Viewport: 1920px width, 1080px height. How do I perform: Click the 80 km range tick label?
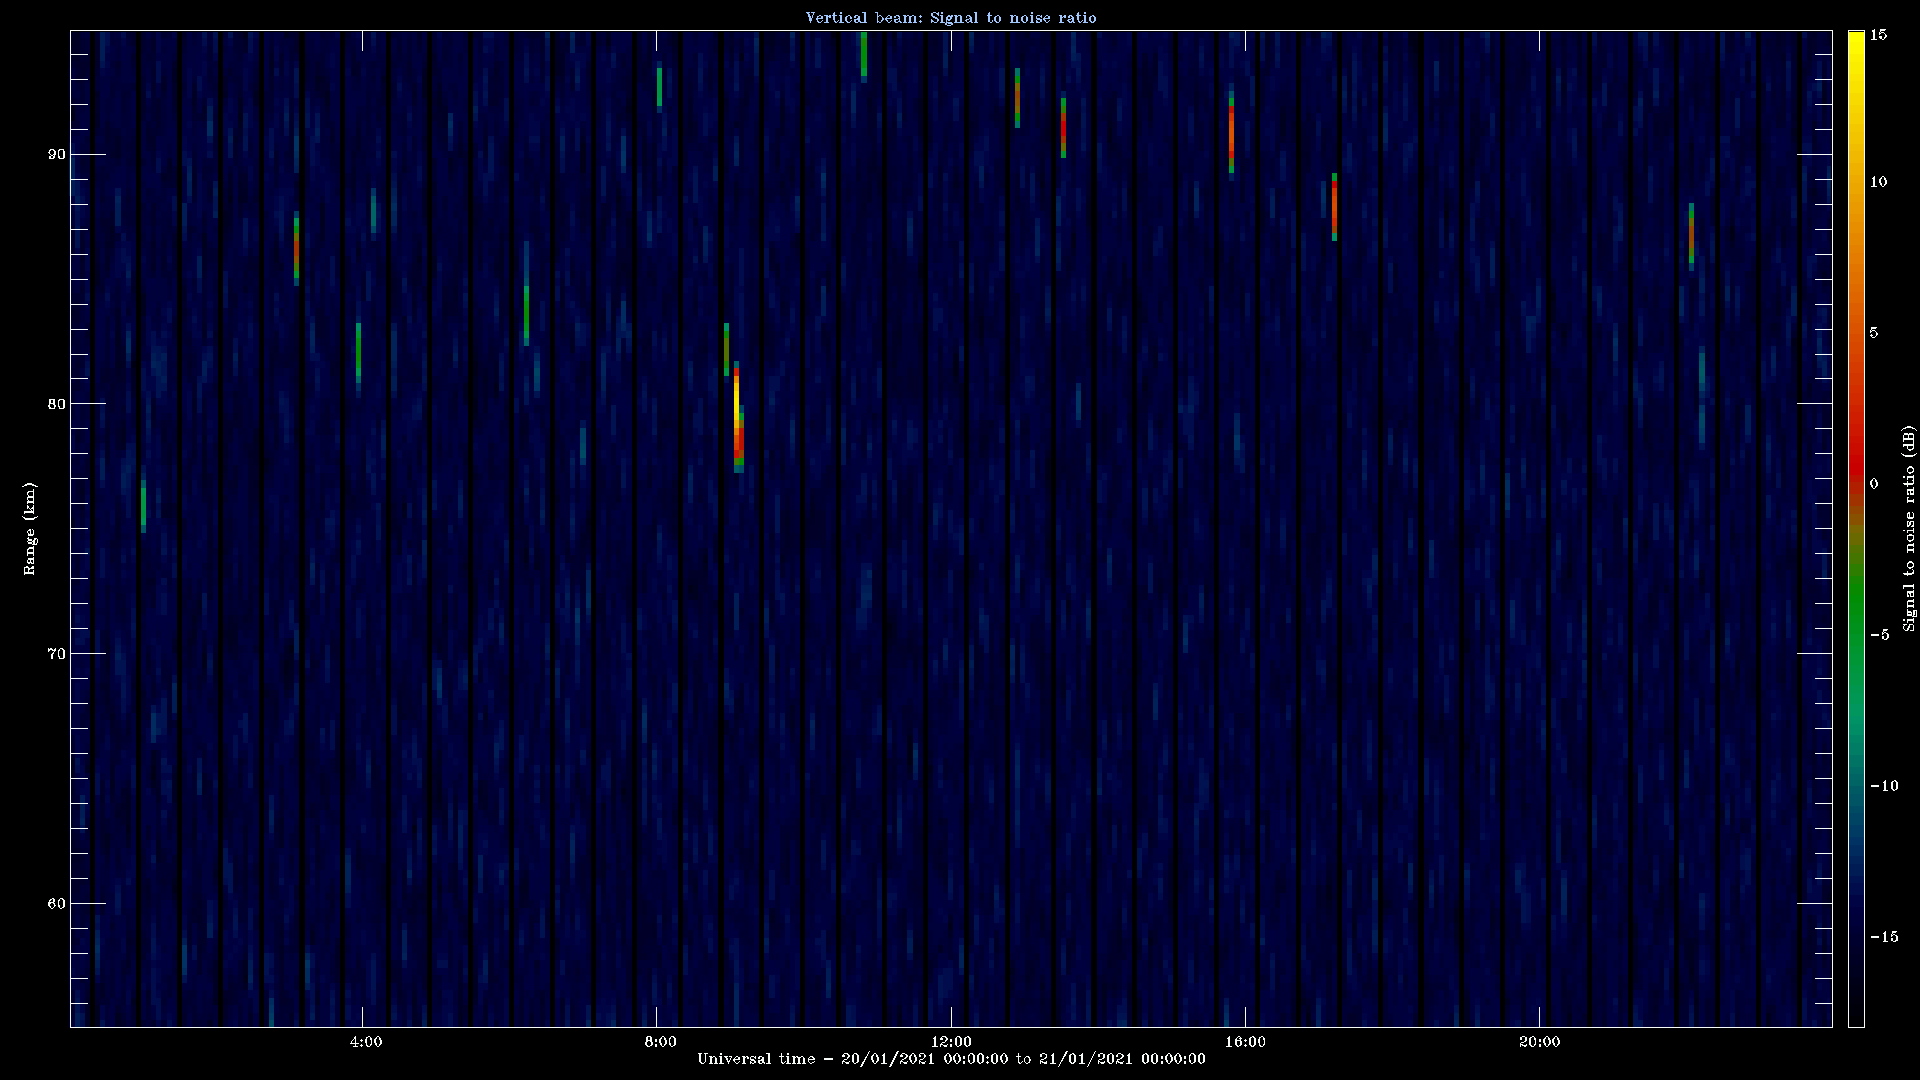(x=56, y=404)
